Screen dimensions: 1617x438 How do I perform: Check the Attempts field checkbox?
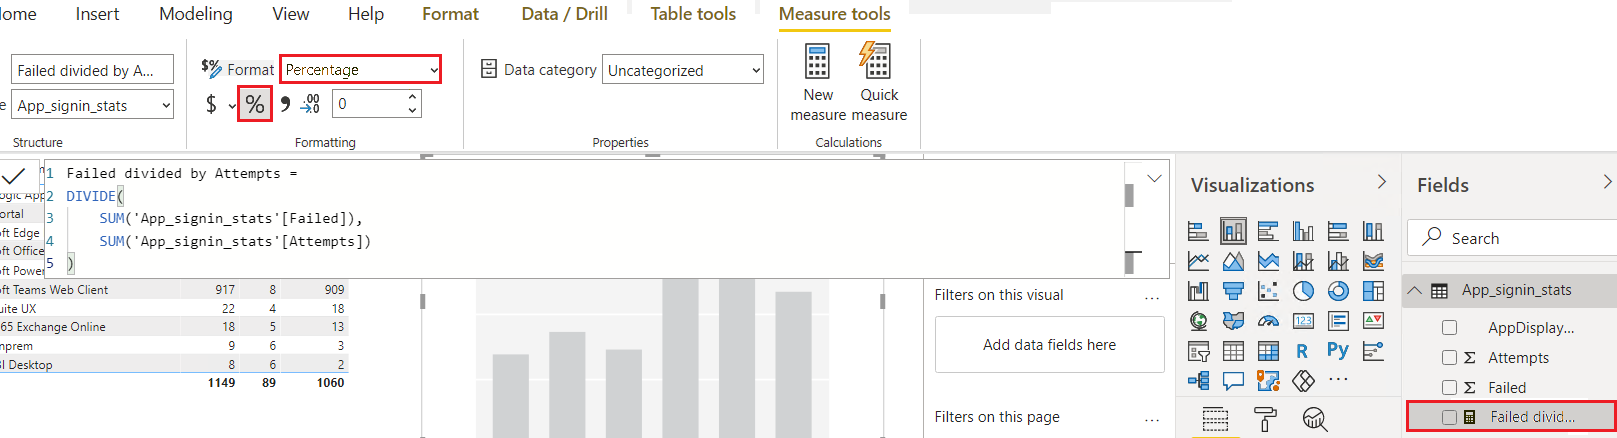1449,358
